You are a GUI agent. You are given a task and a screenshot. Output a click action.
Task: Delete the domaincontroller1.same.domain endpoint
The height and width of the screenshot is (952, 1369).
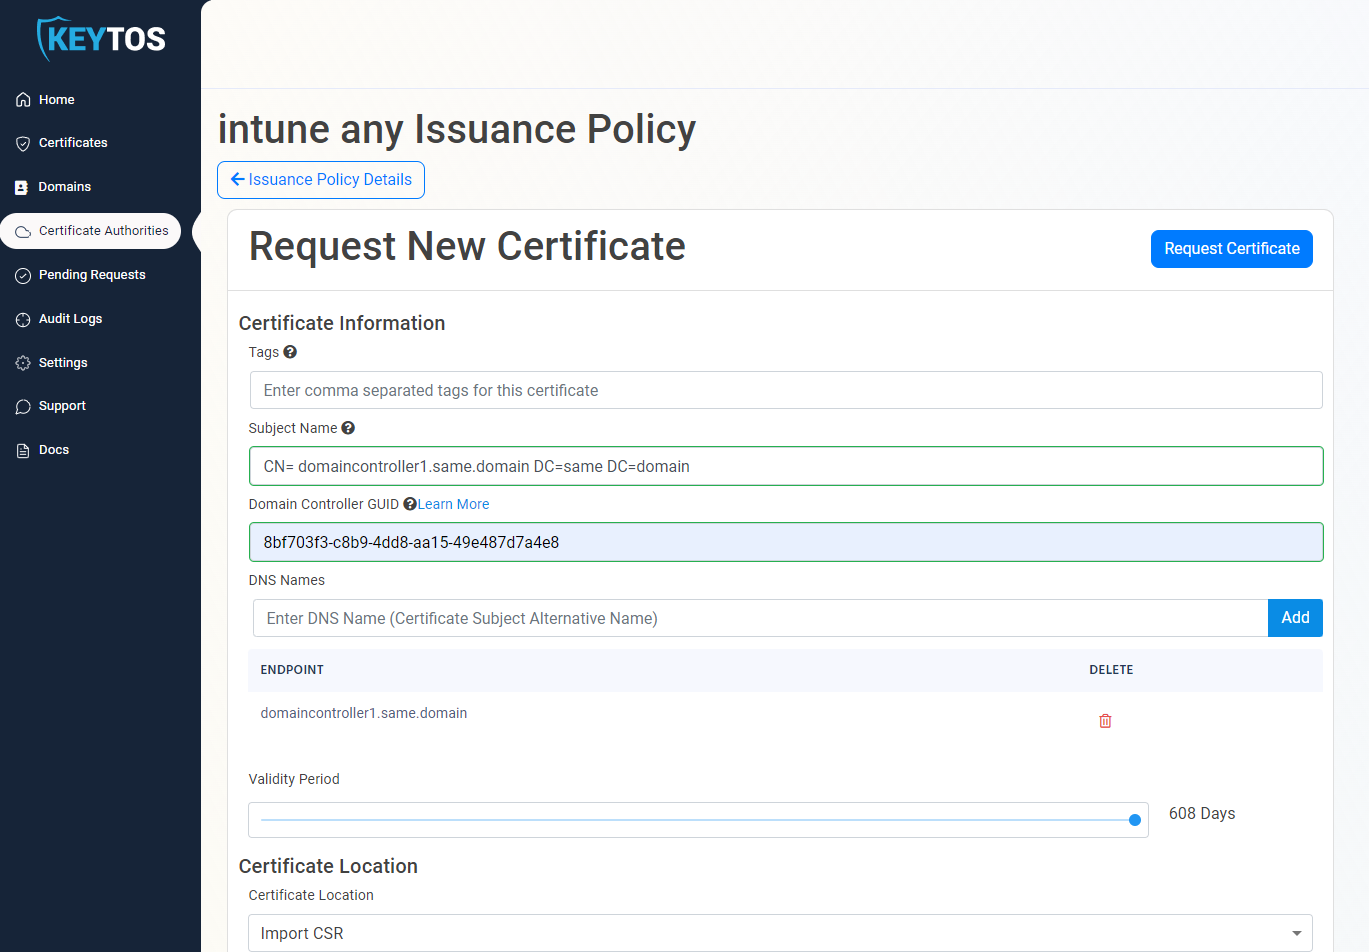click(1105, 720)
